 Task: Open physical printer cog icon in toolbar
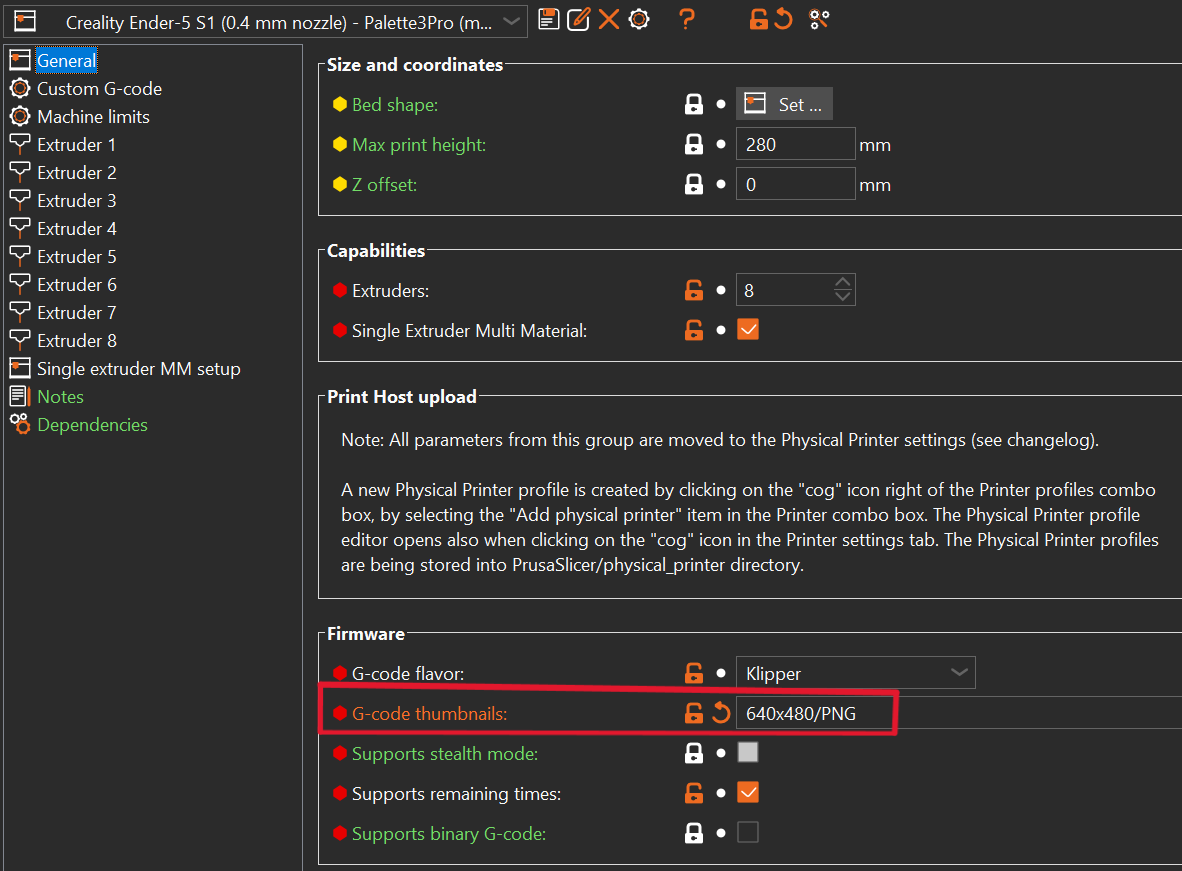pos(639,19)
